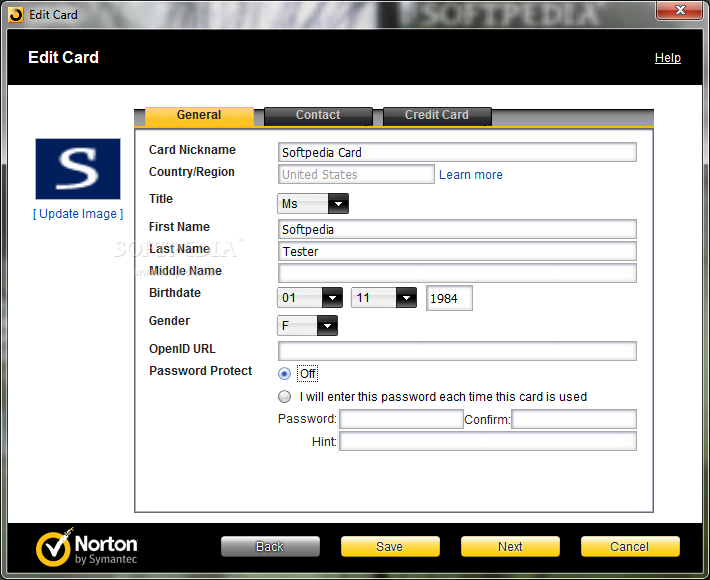
Task: Open the birthdate day dropdown showing 11
Action: (x=384, y=298)
